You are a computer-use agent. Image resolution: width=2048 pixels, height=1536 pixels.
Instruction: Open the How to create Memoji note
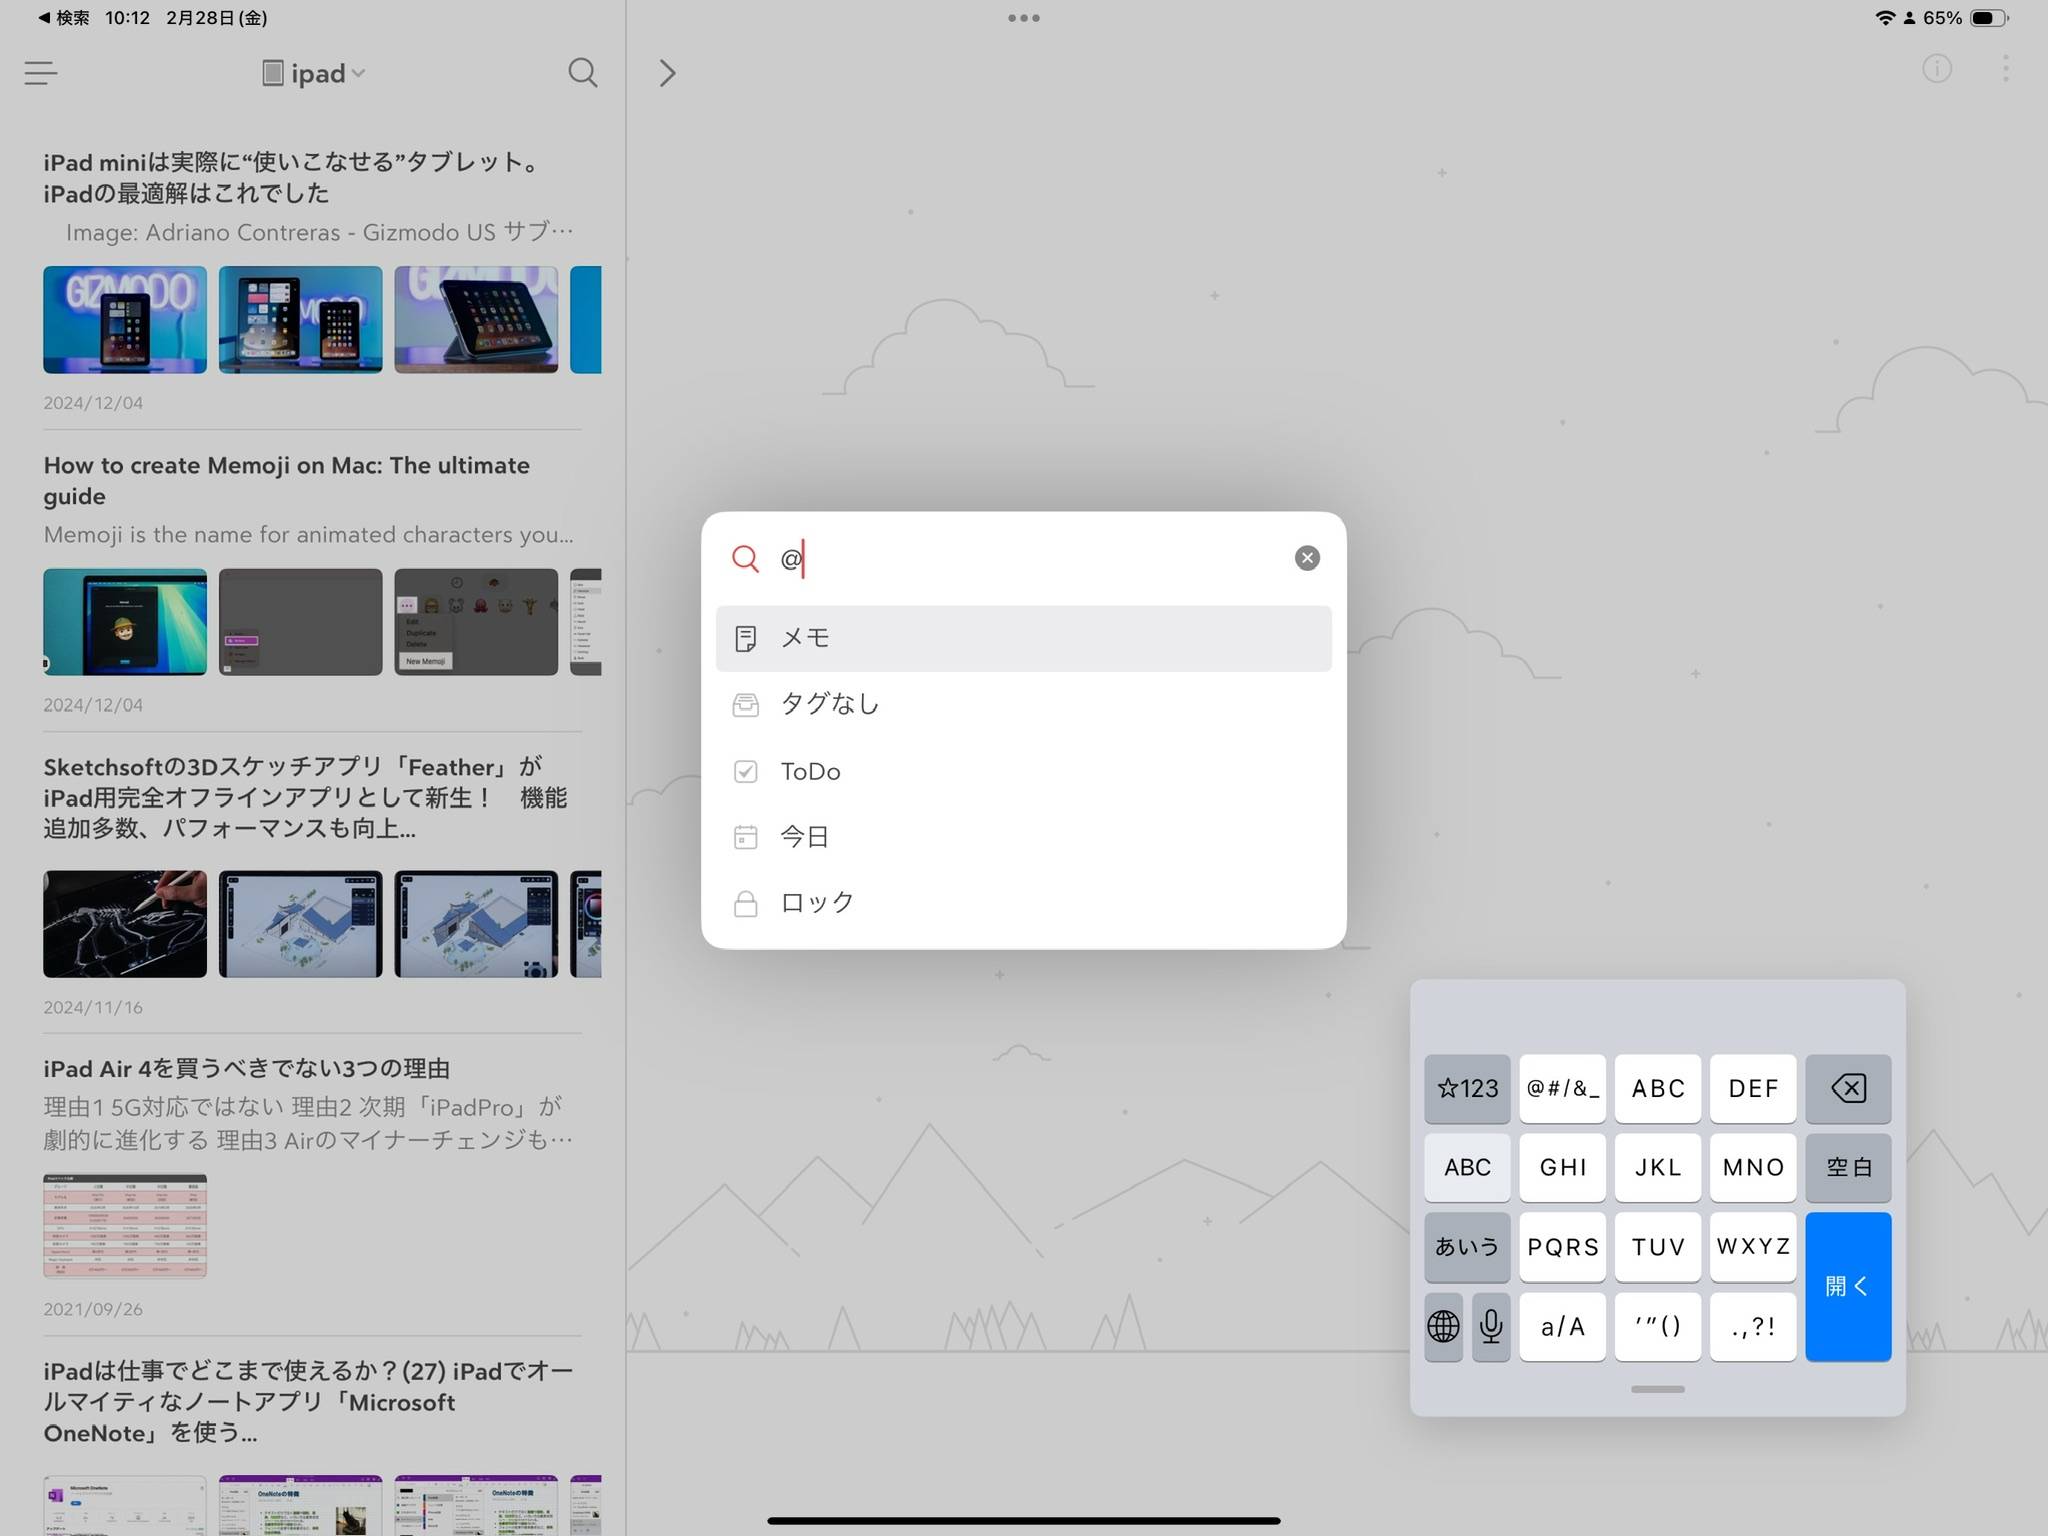[x=312, y=580]
